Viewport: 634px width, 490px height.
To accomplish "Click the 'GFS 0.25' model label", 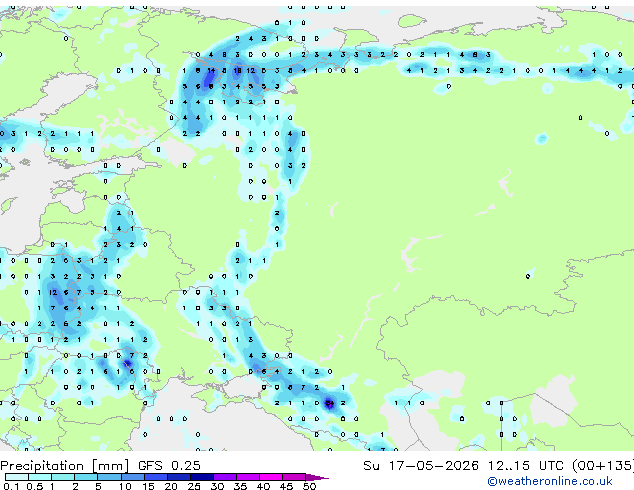I will [x=169, y=466].
